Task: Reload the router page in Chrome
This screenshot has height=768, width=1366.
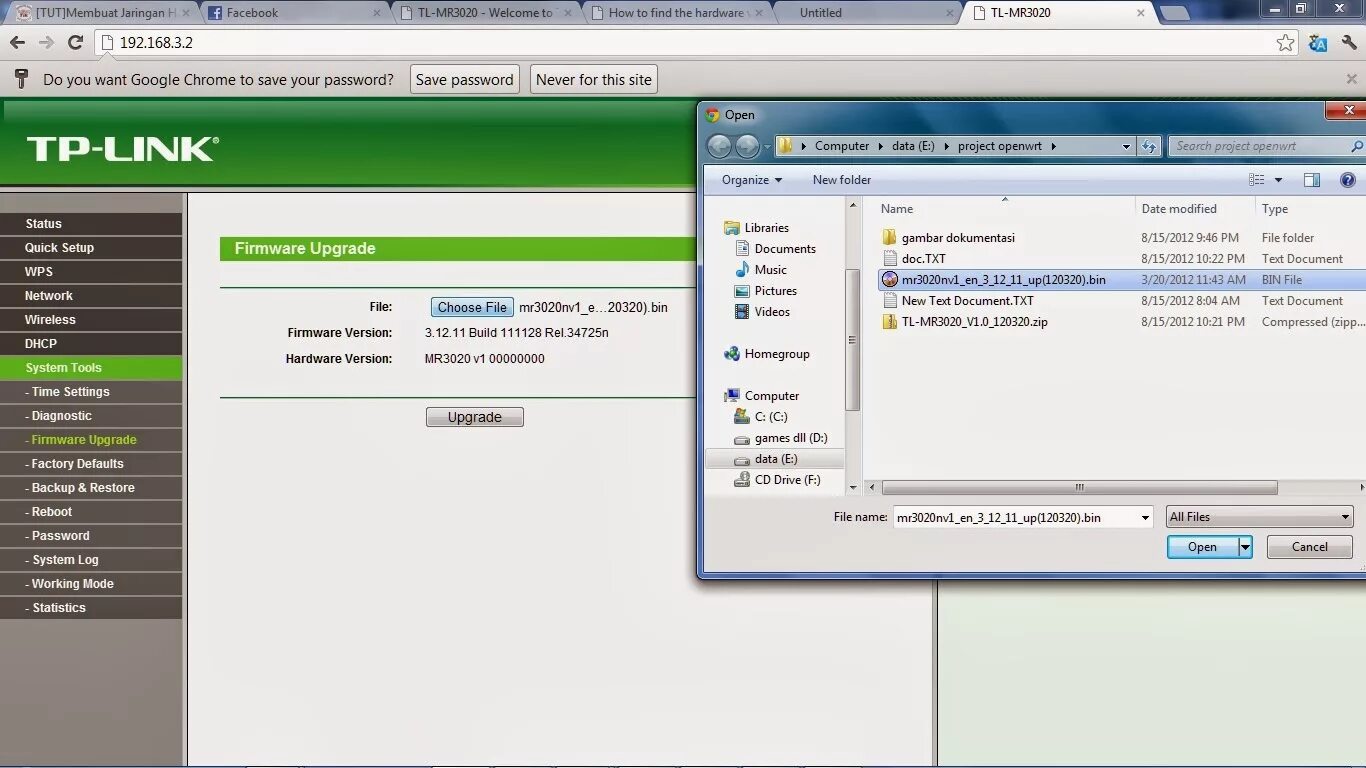Action: (x=75, y=43)
